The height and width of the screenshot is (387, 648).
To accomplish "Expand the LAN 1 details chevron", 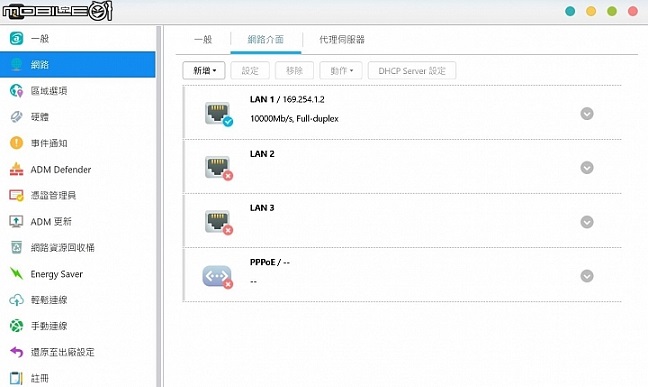I will click(587, 114).
